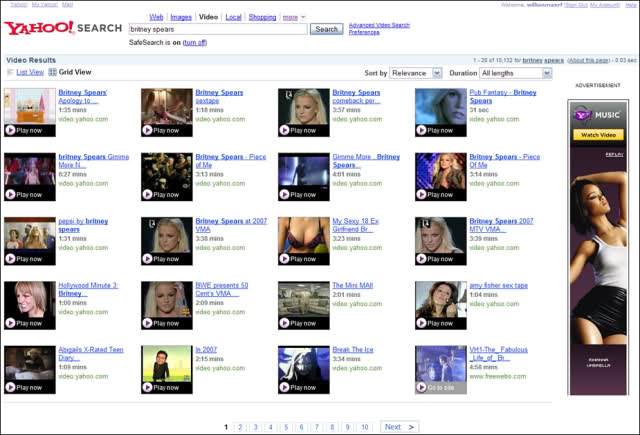640x435 pixels.
Task: Open the Preferences link
Action: click(364, 32)
